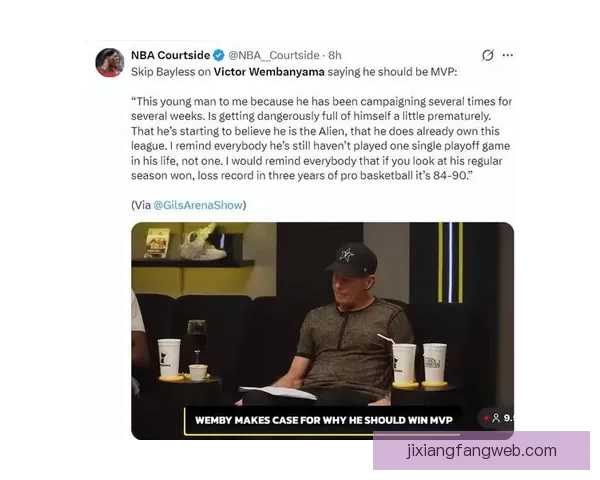Open the three-dot more options menu

pos(508,56)
